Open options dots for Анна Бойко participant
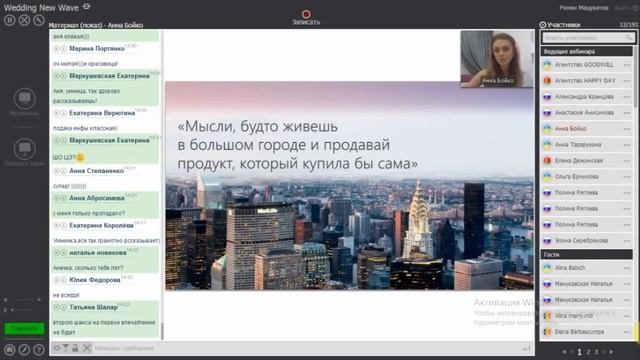The image size is (640, 360). click(627, 129)
